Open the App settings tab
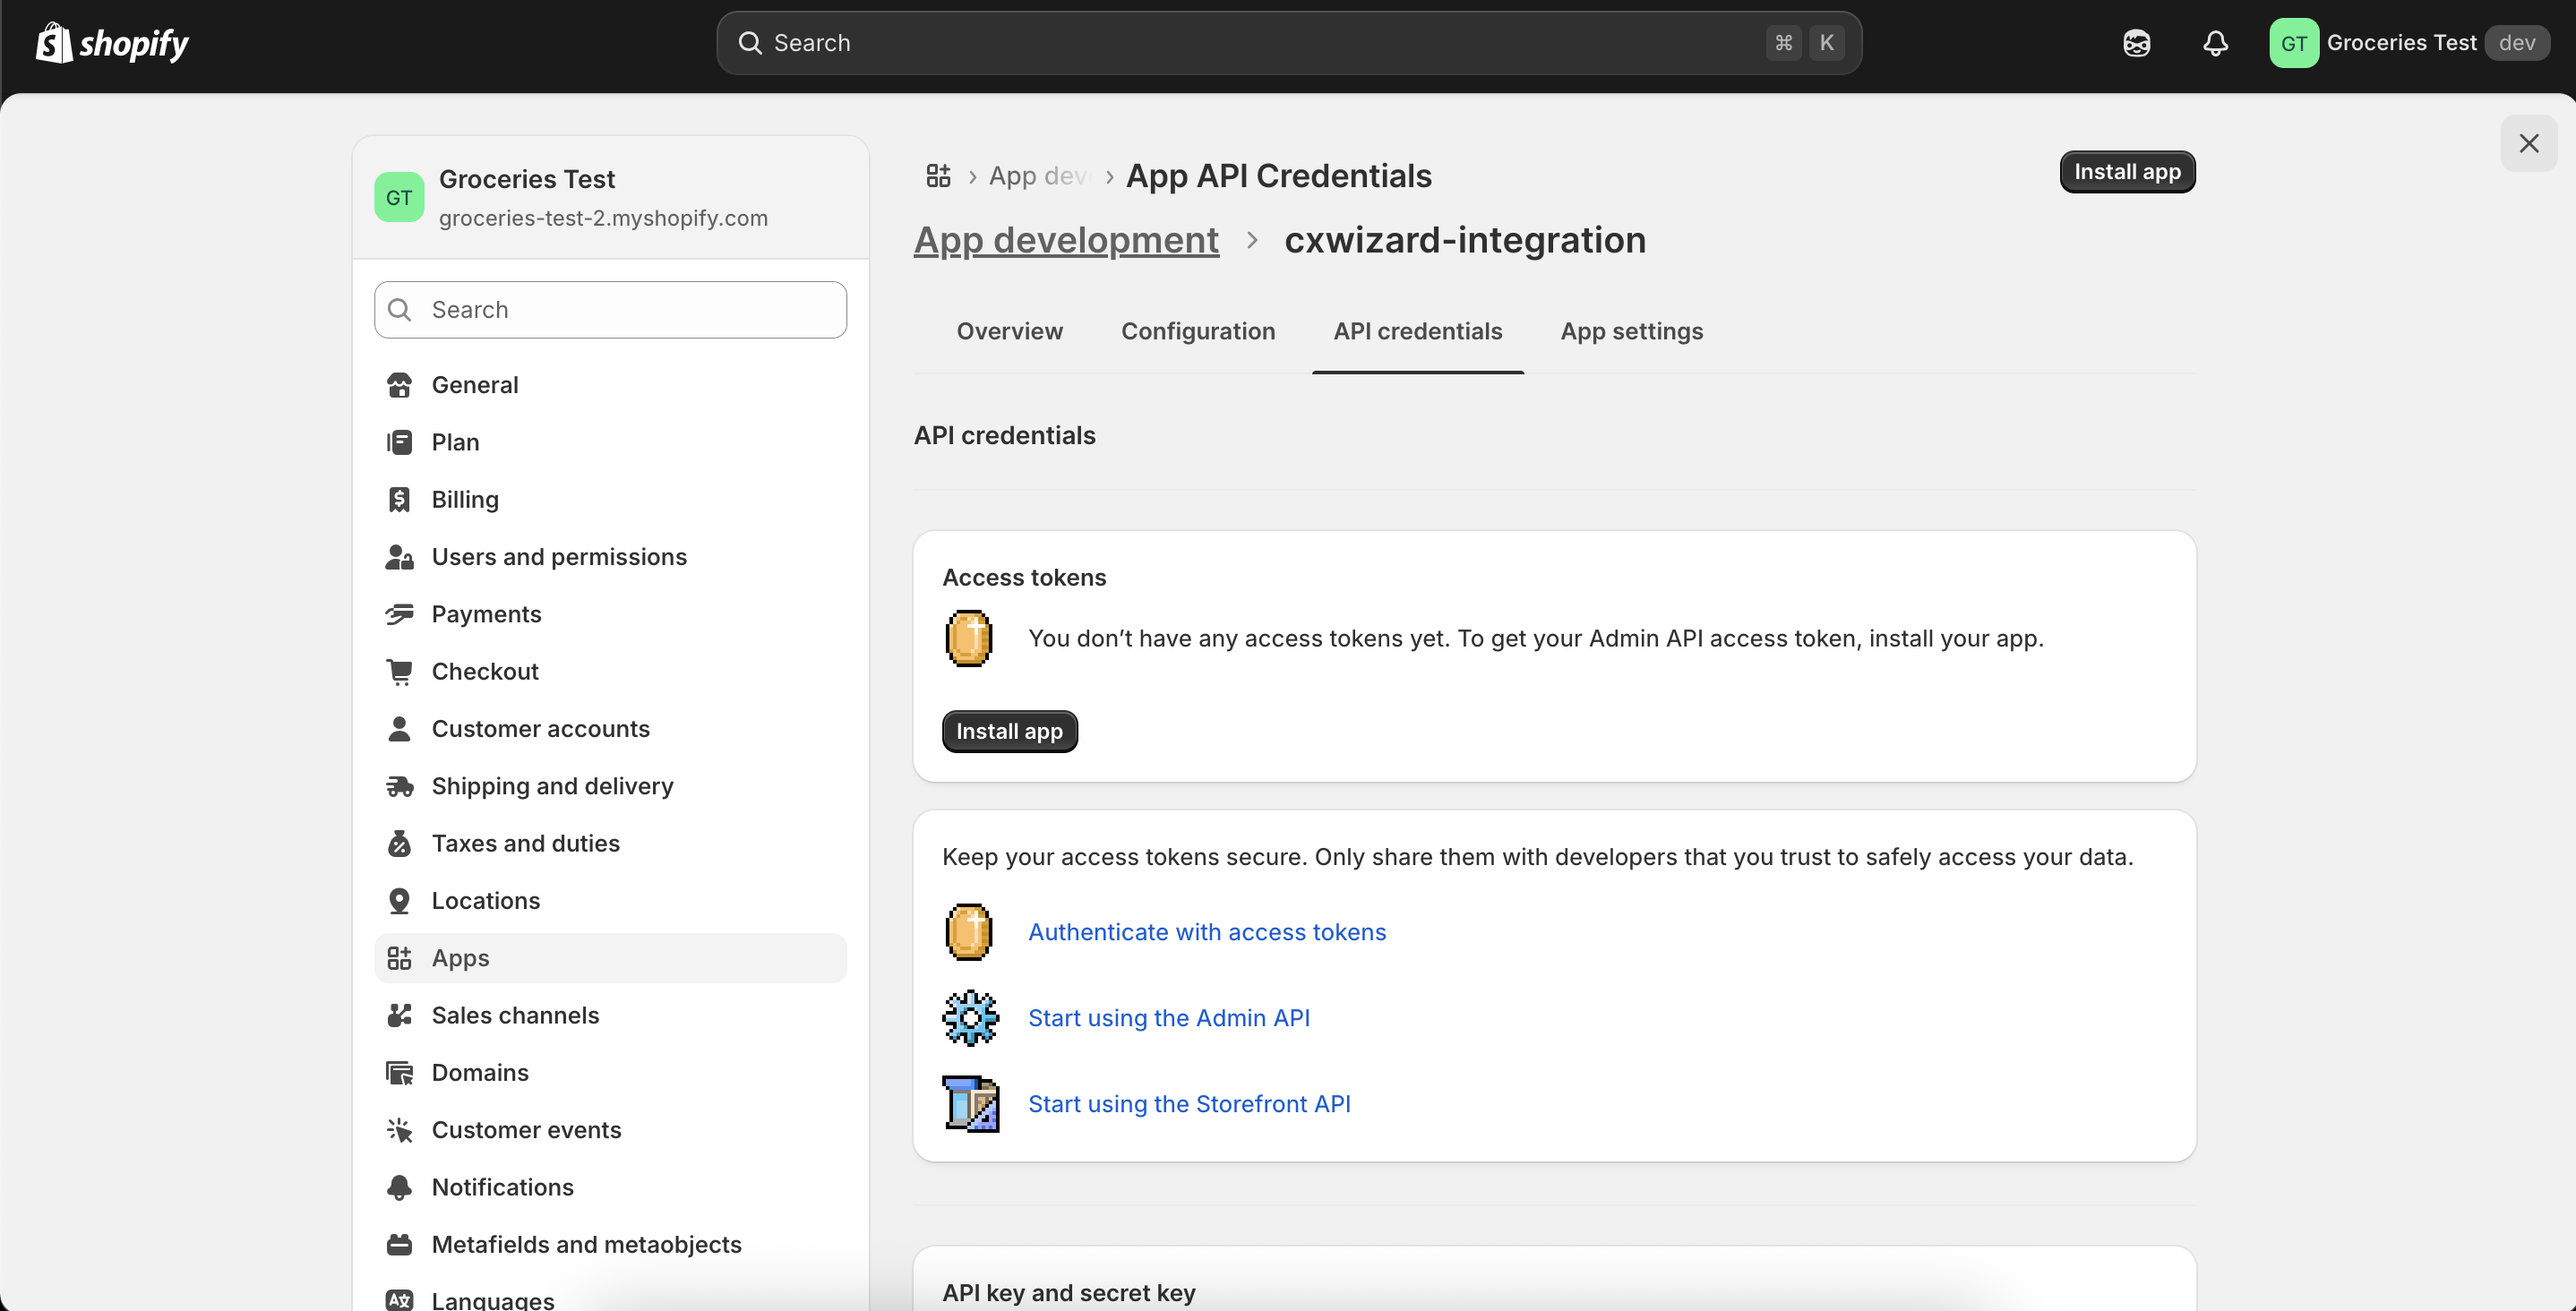The width and height of the screenshot is (2576, 1311). pyautogui.click(x=1631, y=331)
